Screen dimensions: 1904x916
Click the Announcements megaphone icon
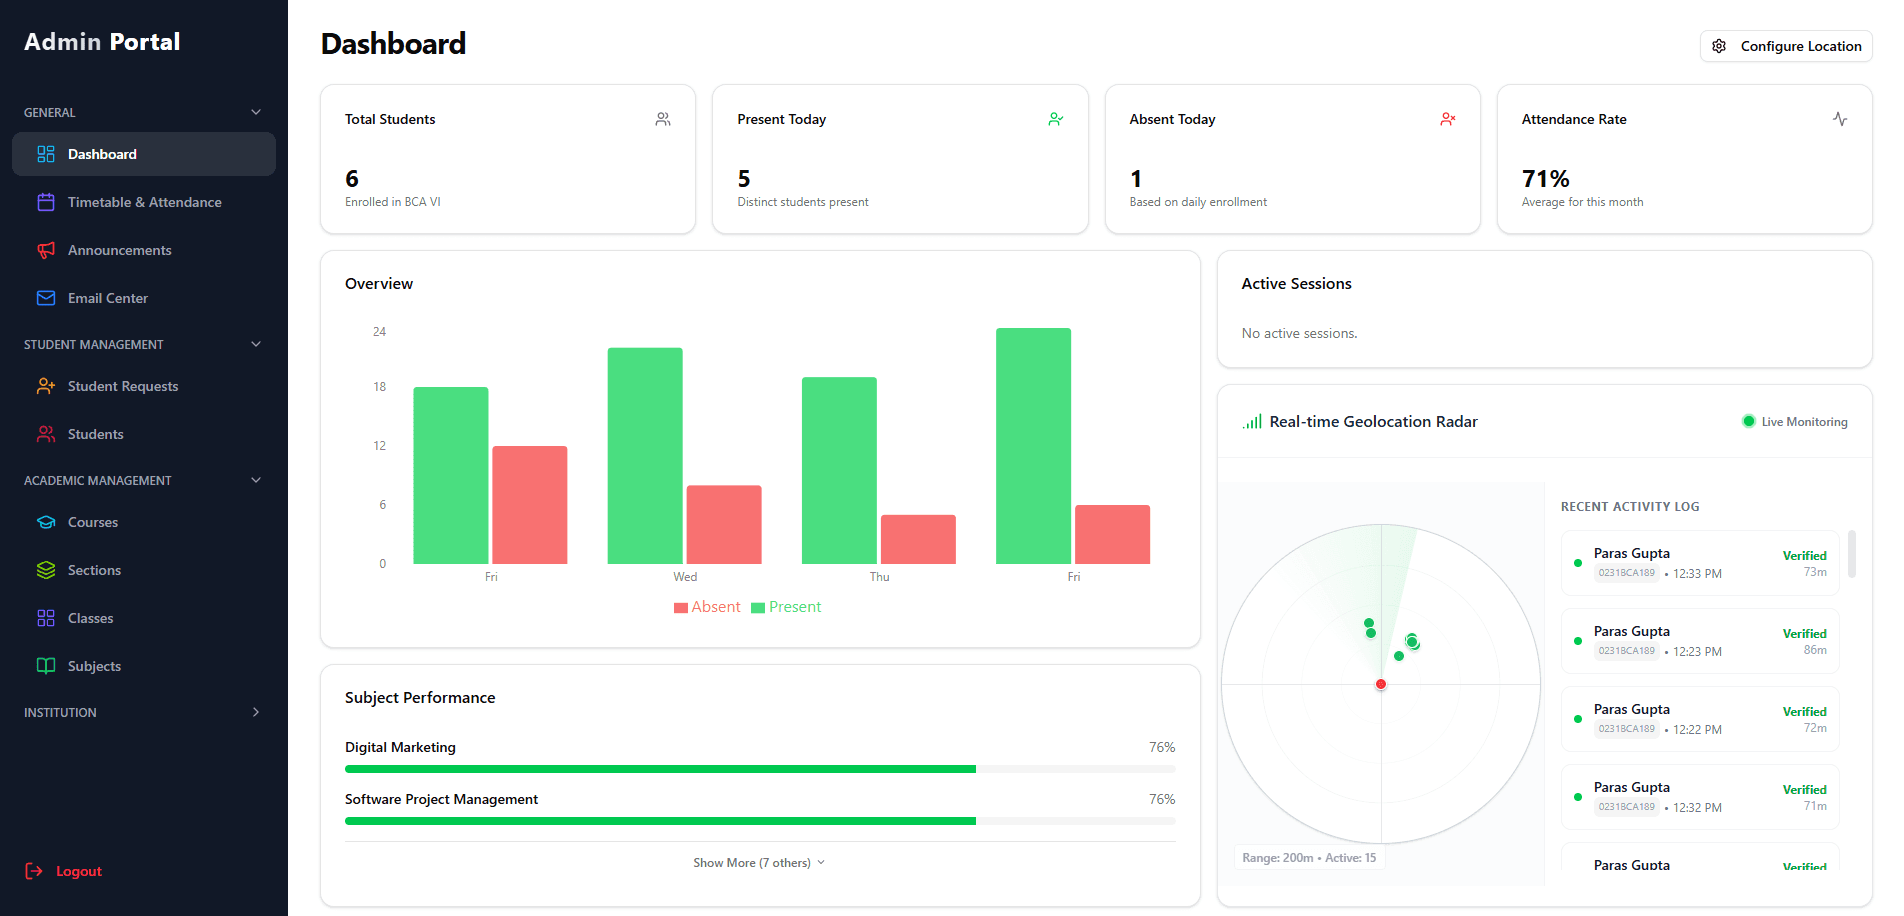click(46, 250)
